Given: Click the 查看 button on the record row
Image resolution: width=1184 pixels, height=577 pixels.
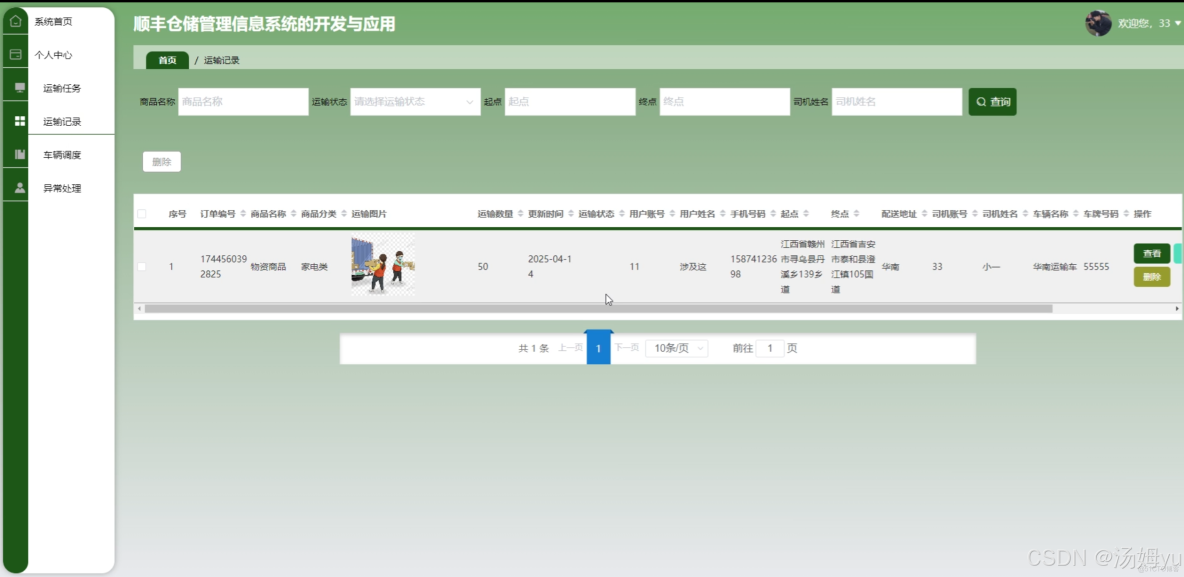Looking at the screenshot, I should click(1151, 253).
